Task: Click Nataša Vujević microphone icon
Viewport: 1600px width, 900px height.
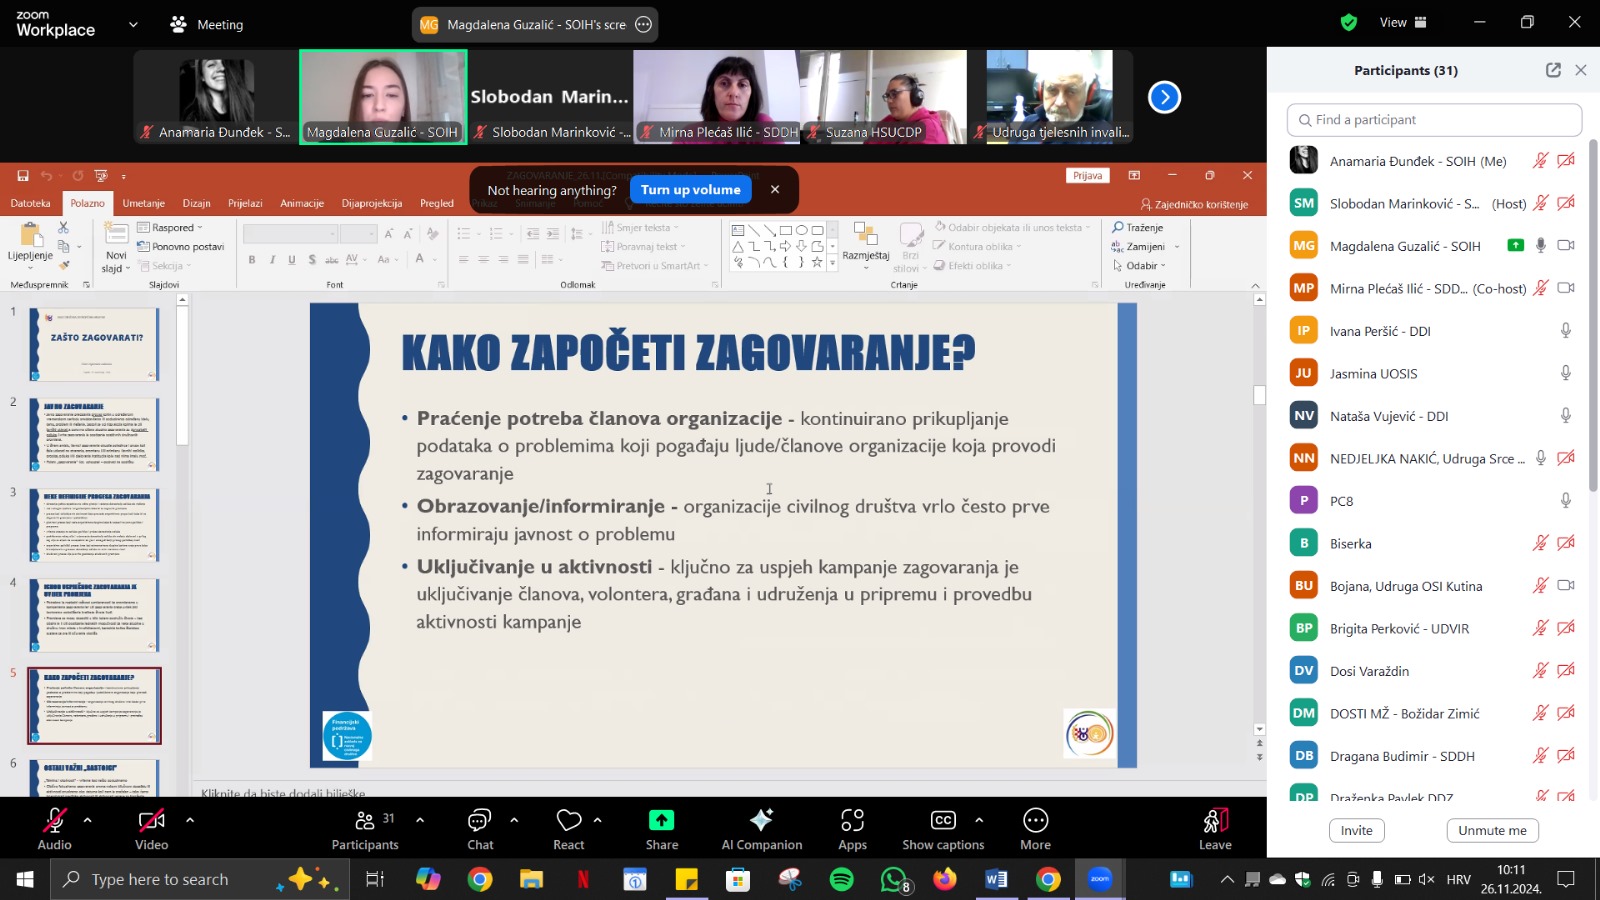Action: pyautogui.click(x=1566, y=416)
